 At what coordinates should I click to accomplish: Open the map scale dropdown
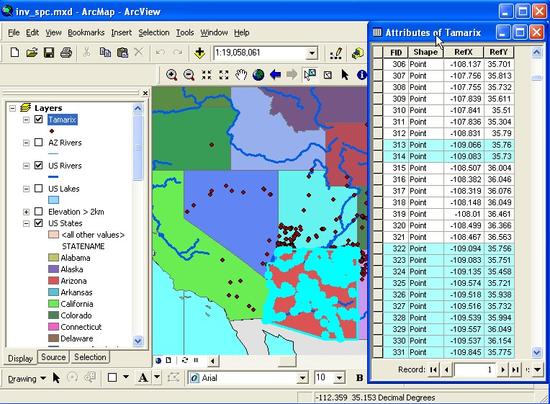[x=312, y=54]
